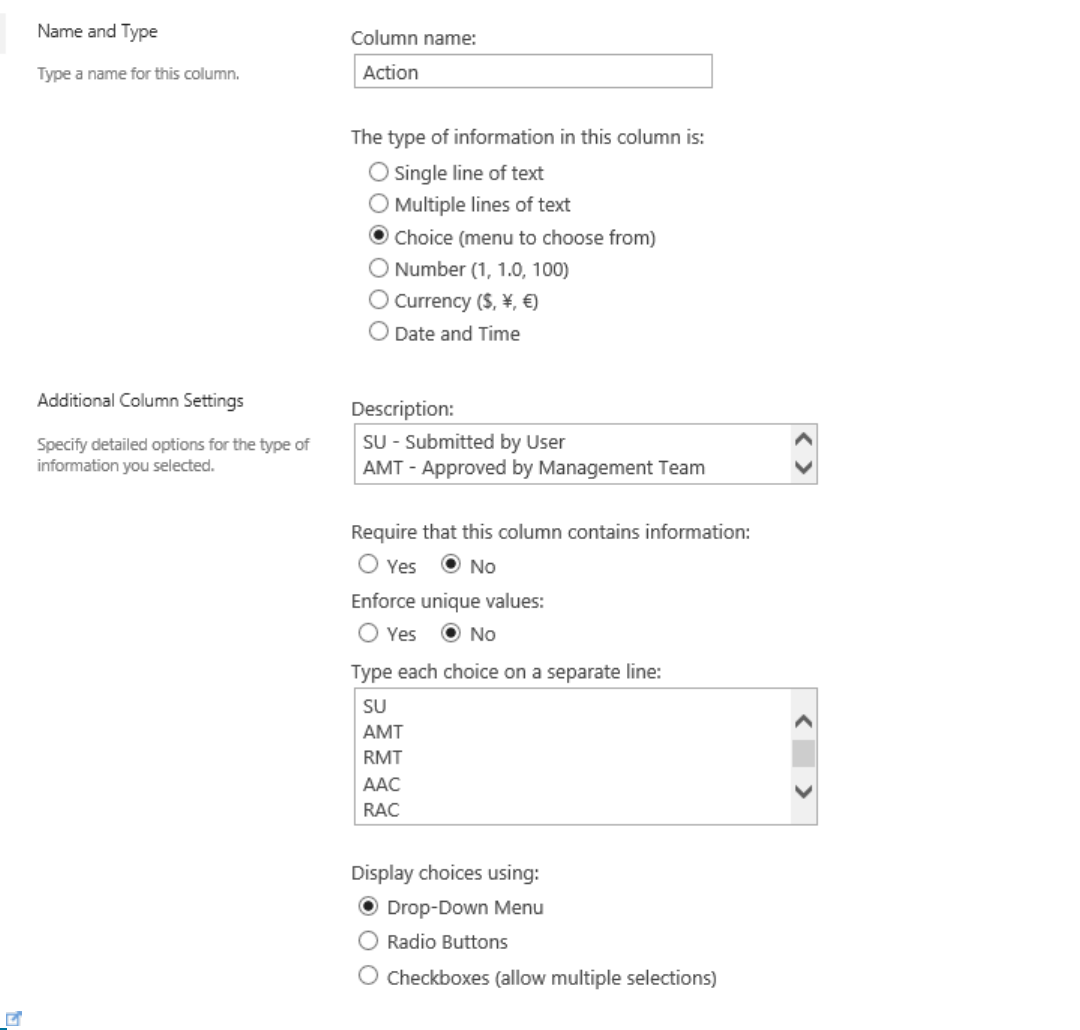Set require column information to Yes

click(x=366, y=567)
